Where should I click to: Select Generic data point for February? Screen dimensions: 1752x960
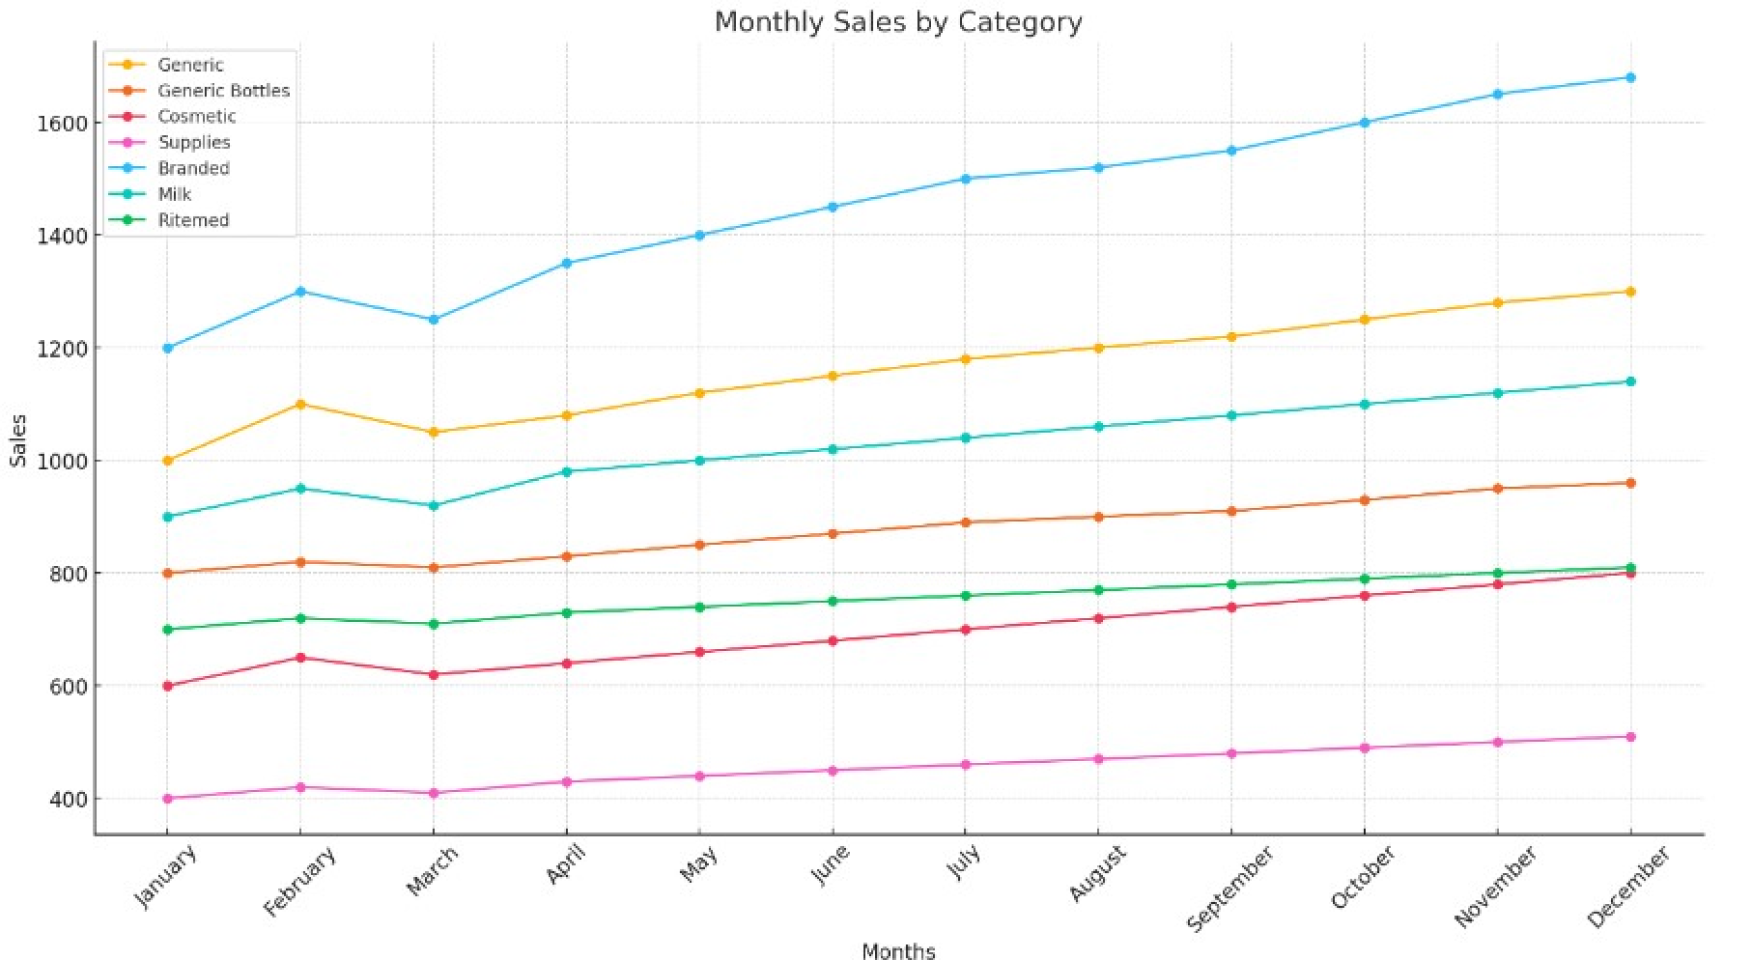(x=300, y=404)
